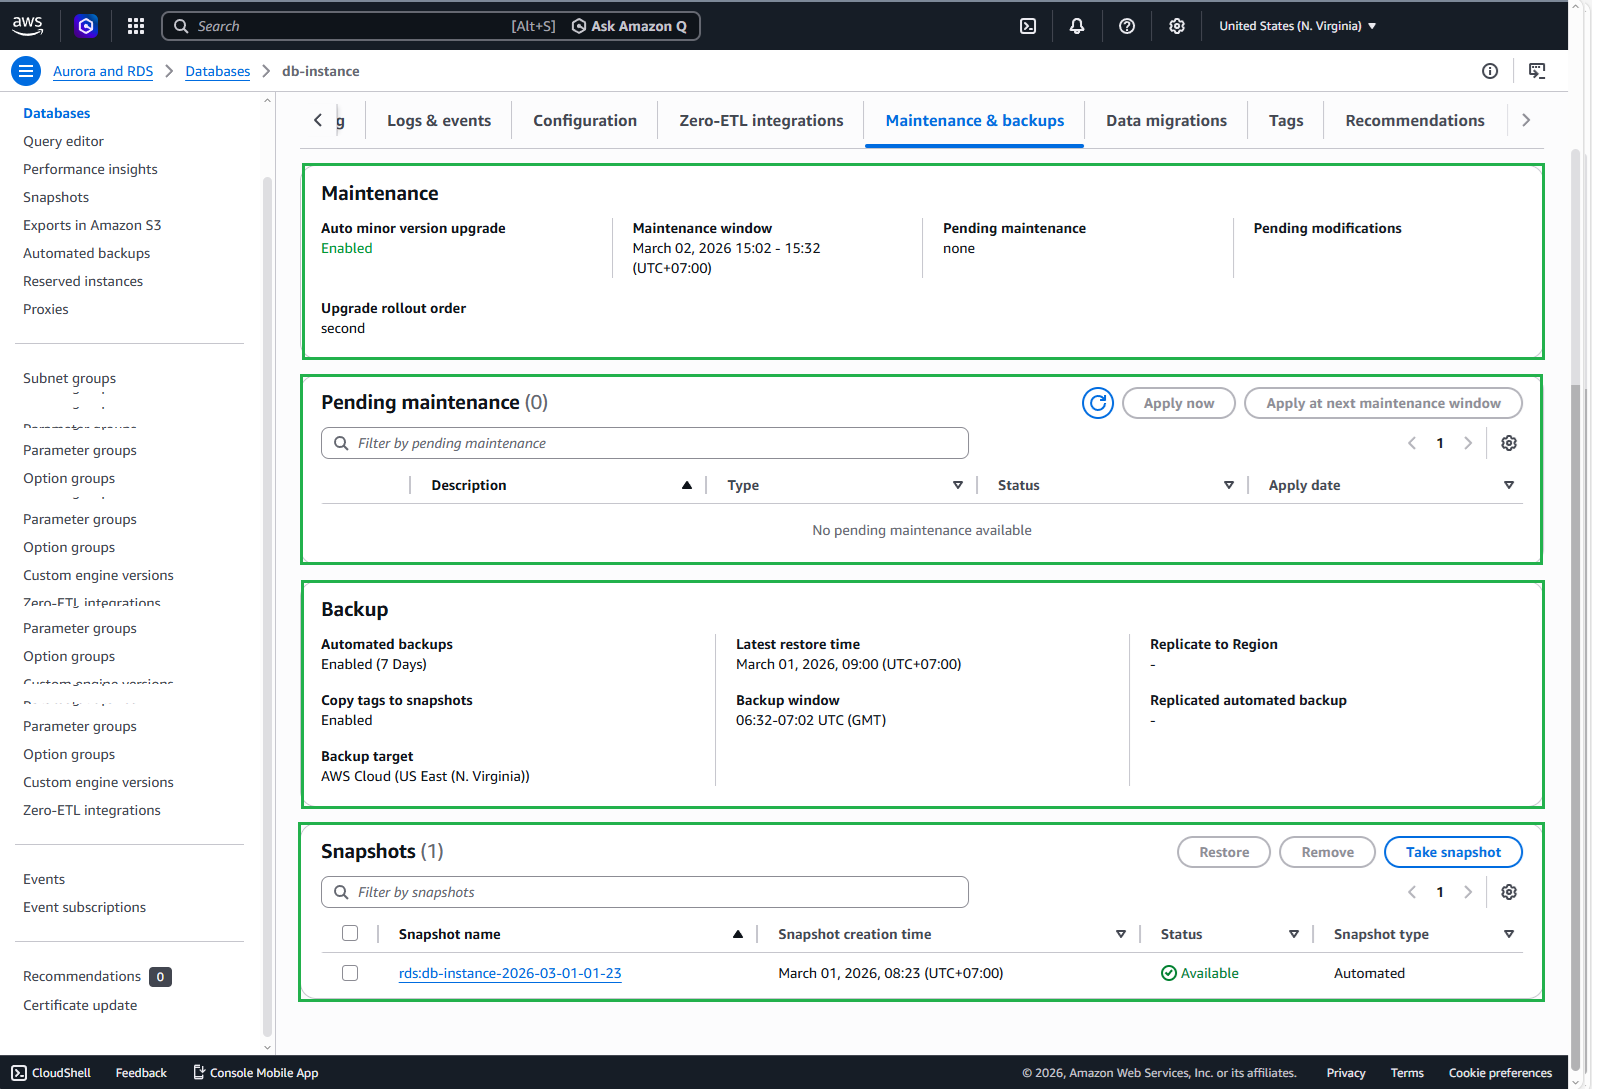Screen dimensions: 1600x1089
Task: Open Cookie preferences in footer
Action: click(x=1500, y=1073)
